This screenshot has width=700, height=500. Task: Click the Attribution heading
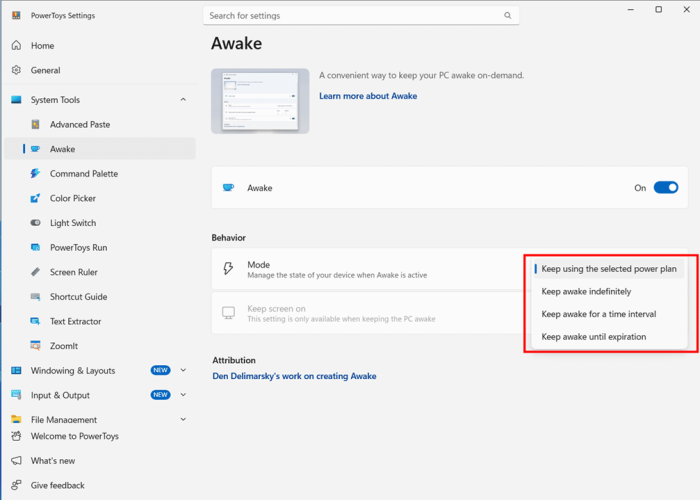tap(234, 360)
